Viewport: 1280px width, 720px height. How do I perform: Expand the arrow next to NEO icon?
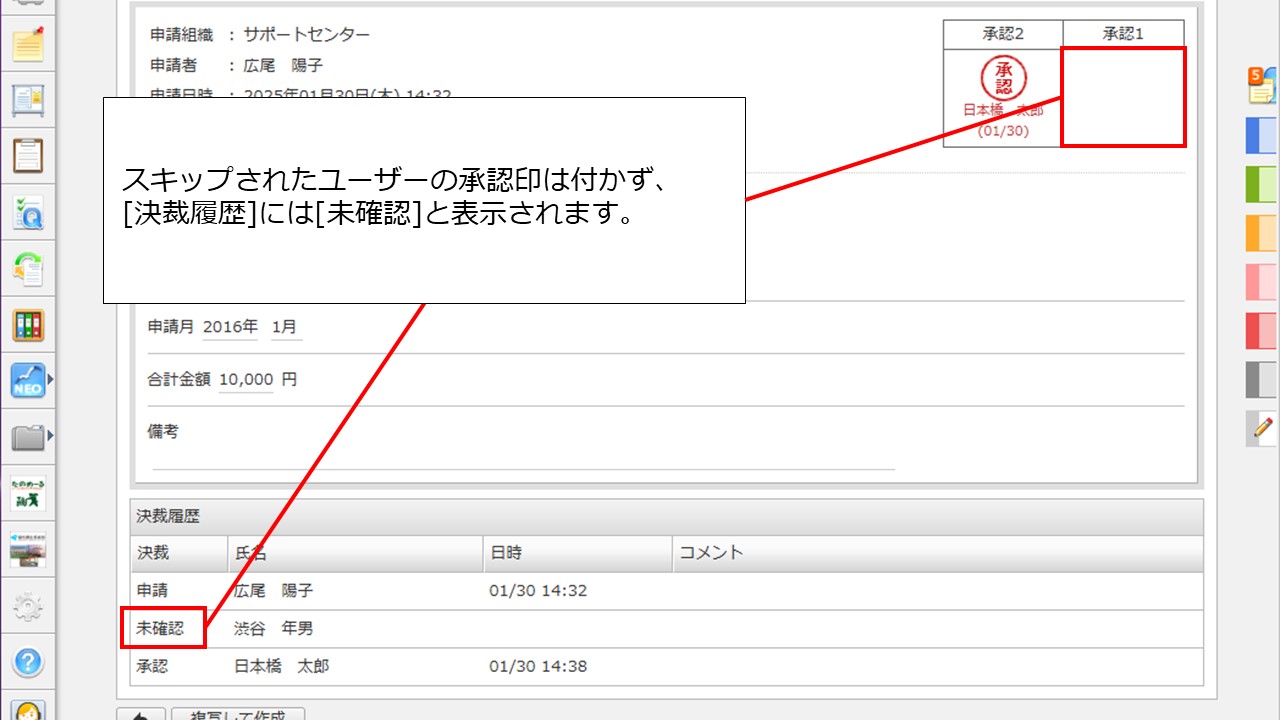[50, 380]
